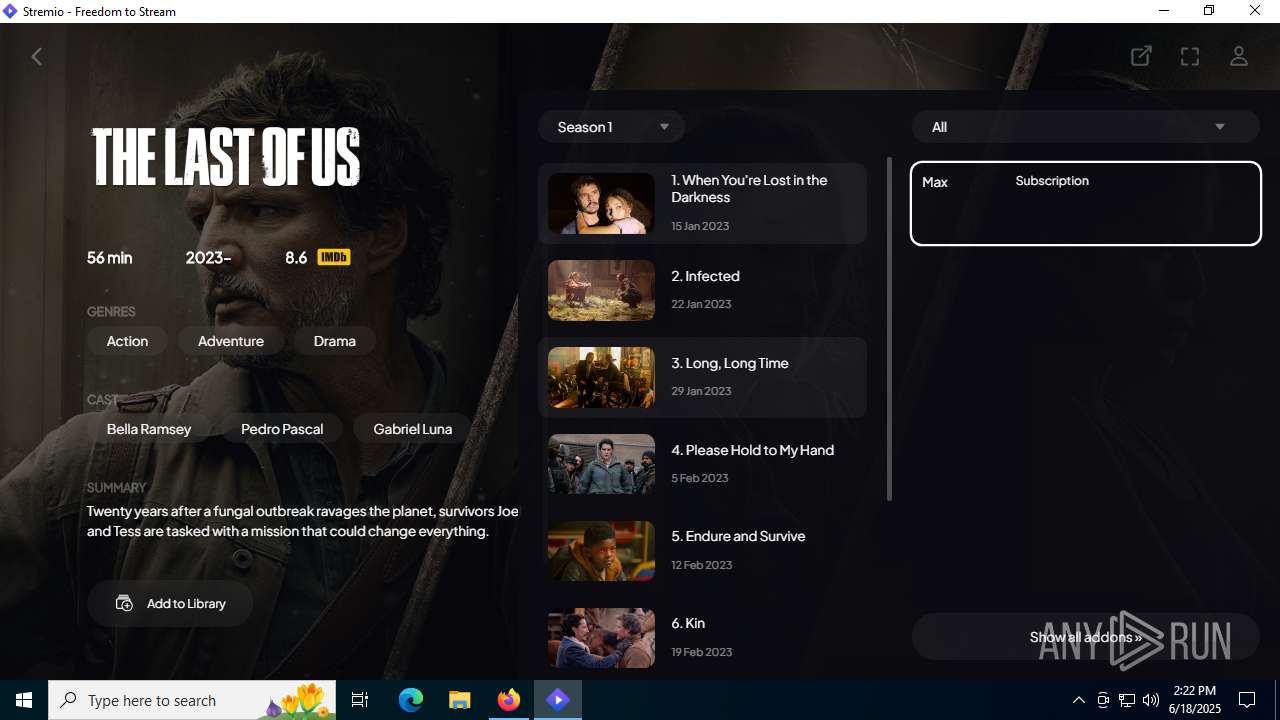Launch Microsoft Edge from the taskbar

click(x=411, y=700)
